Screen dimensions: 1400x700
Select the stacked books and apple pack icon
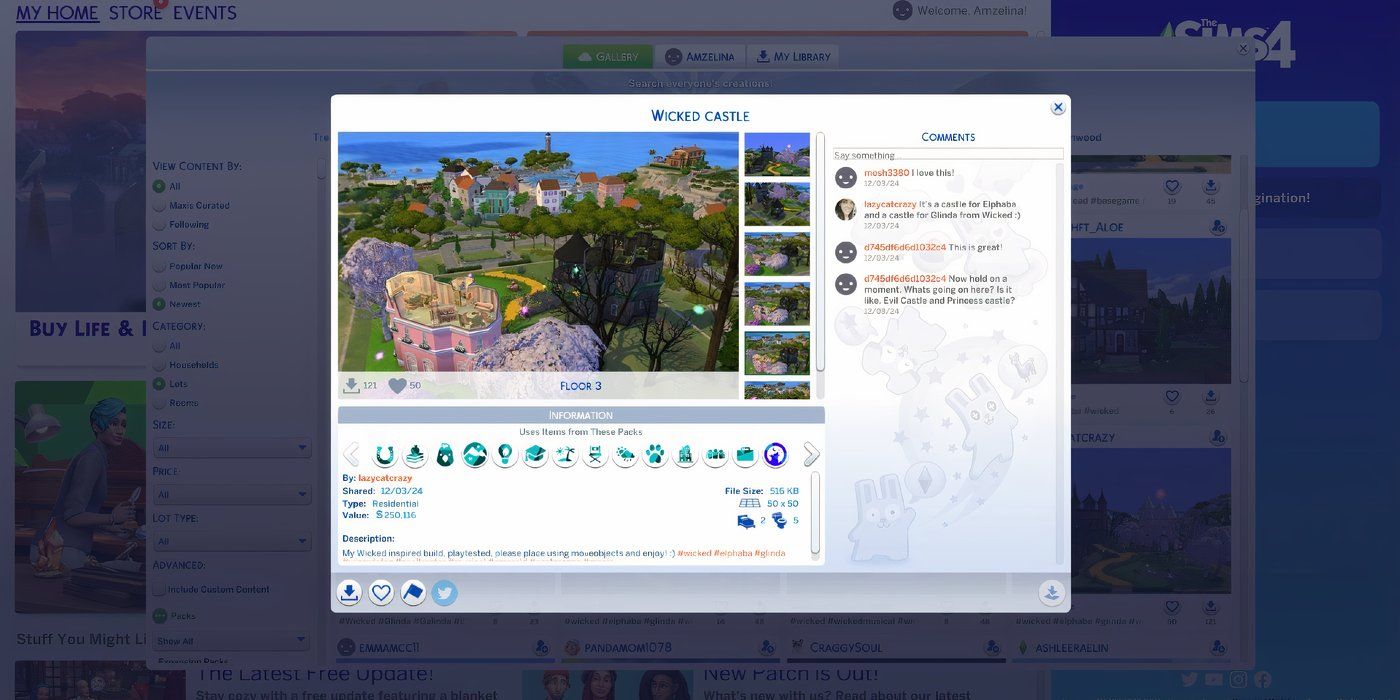[x=414, y=455]
